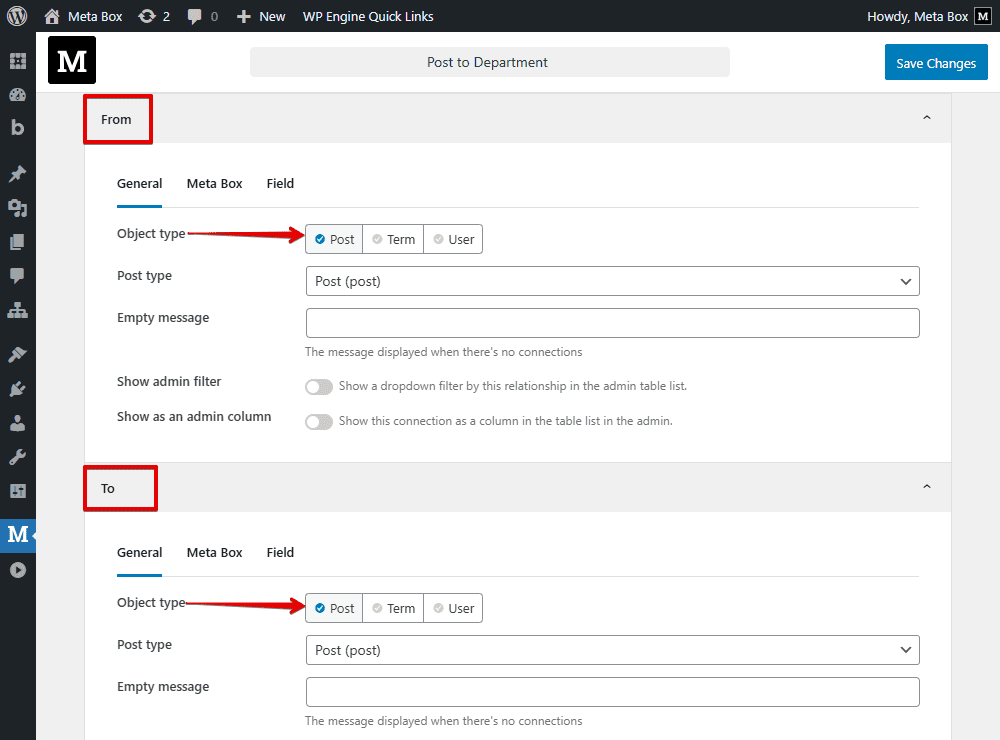Collapse the From section using its chevron
The image size is (1000, 740).
(x=926, y=118)
